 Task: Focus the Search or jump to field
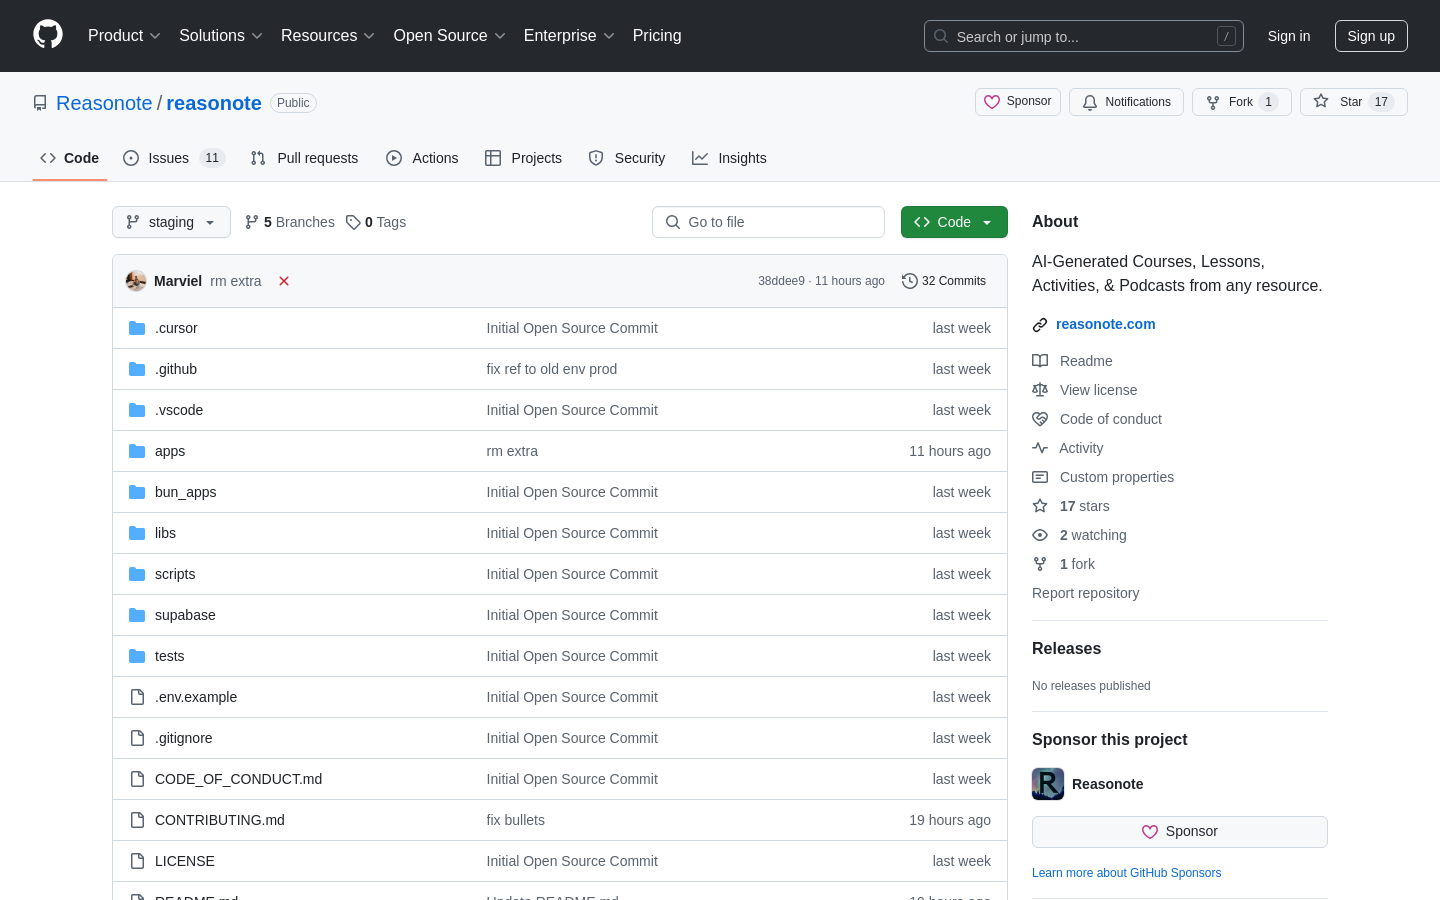(x=1084, y=36)
